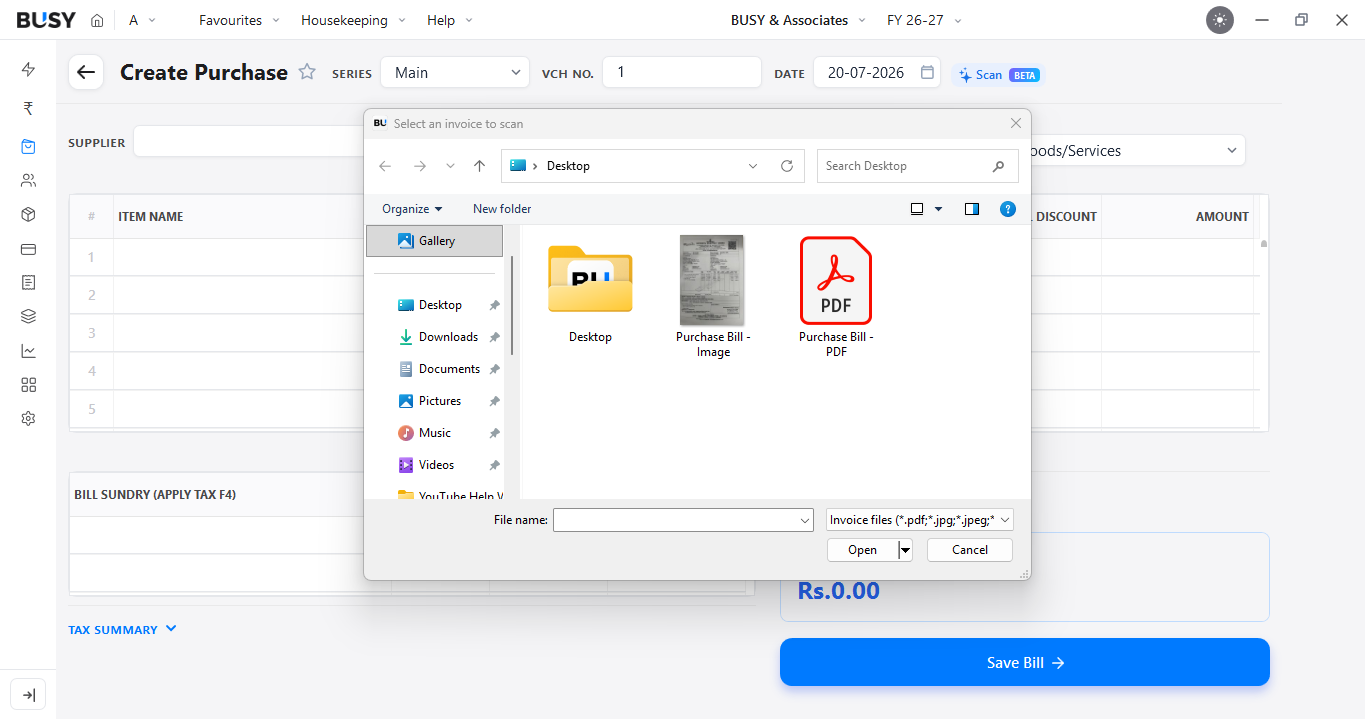Image resolution: width=1365 pixels, height=719 pixels.
Task: Open the Housekeeping menu
Action: 353,20
